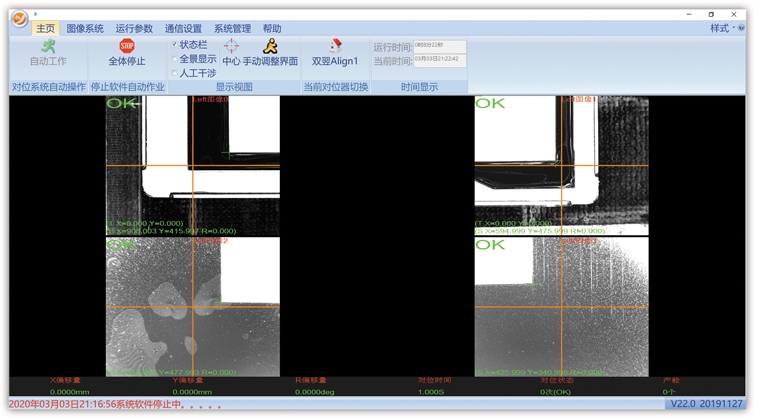Click the round application logo button
Screen dimensions: 761x420
coord(19,20)
